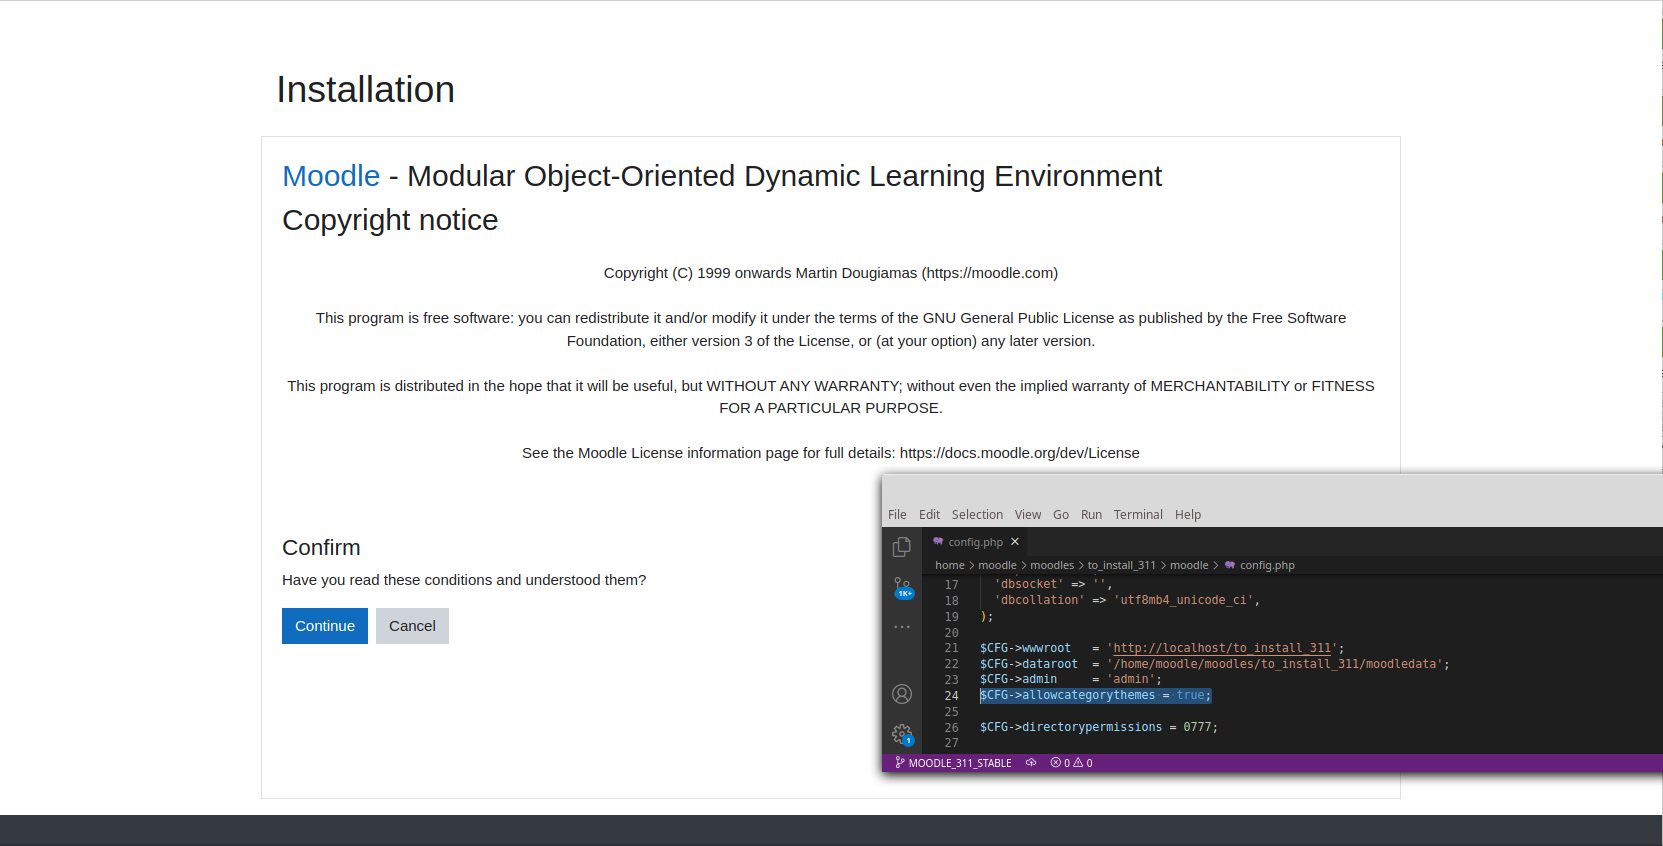Click 'config.php' in the breadcrumb

(1267, 566)
